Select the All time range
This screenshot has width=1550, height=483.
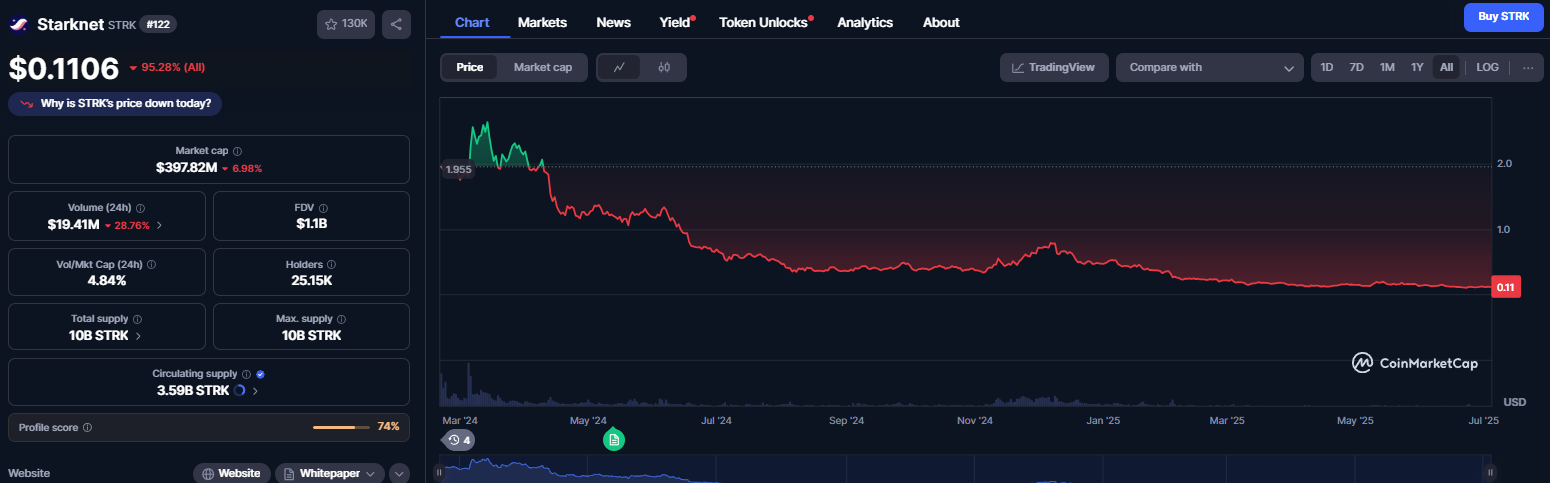pos(1446,67)
